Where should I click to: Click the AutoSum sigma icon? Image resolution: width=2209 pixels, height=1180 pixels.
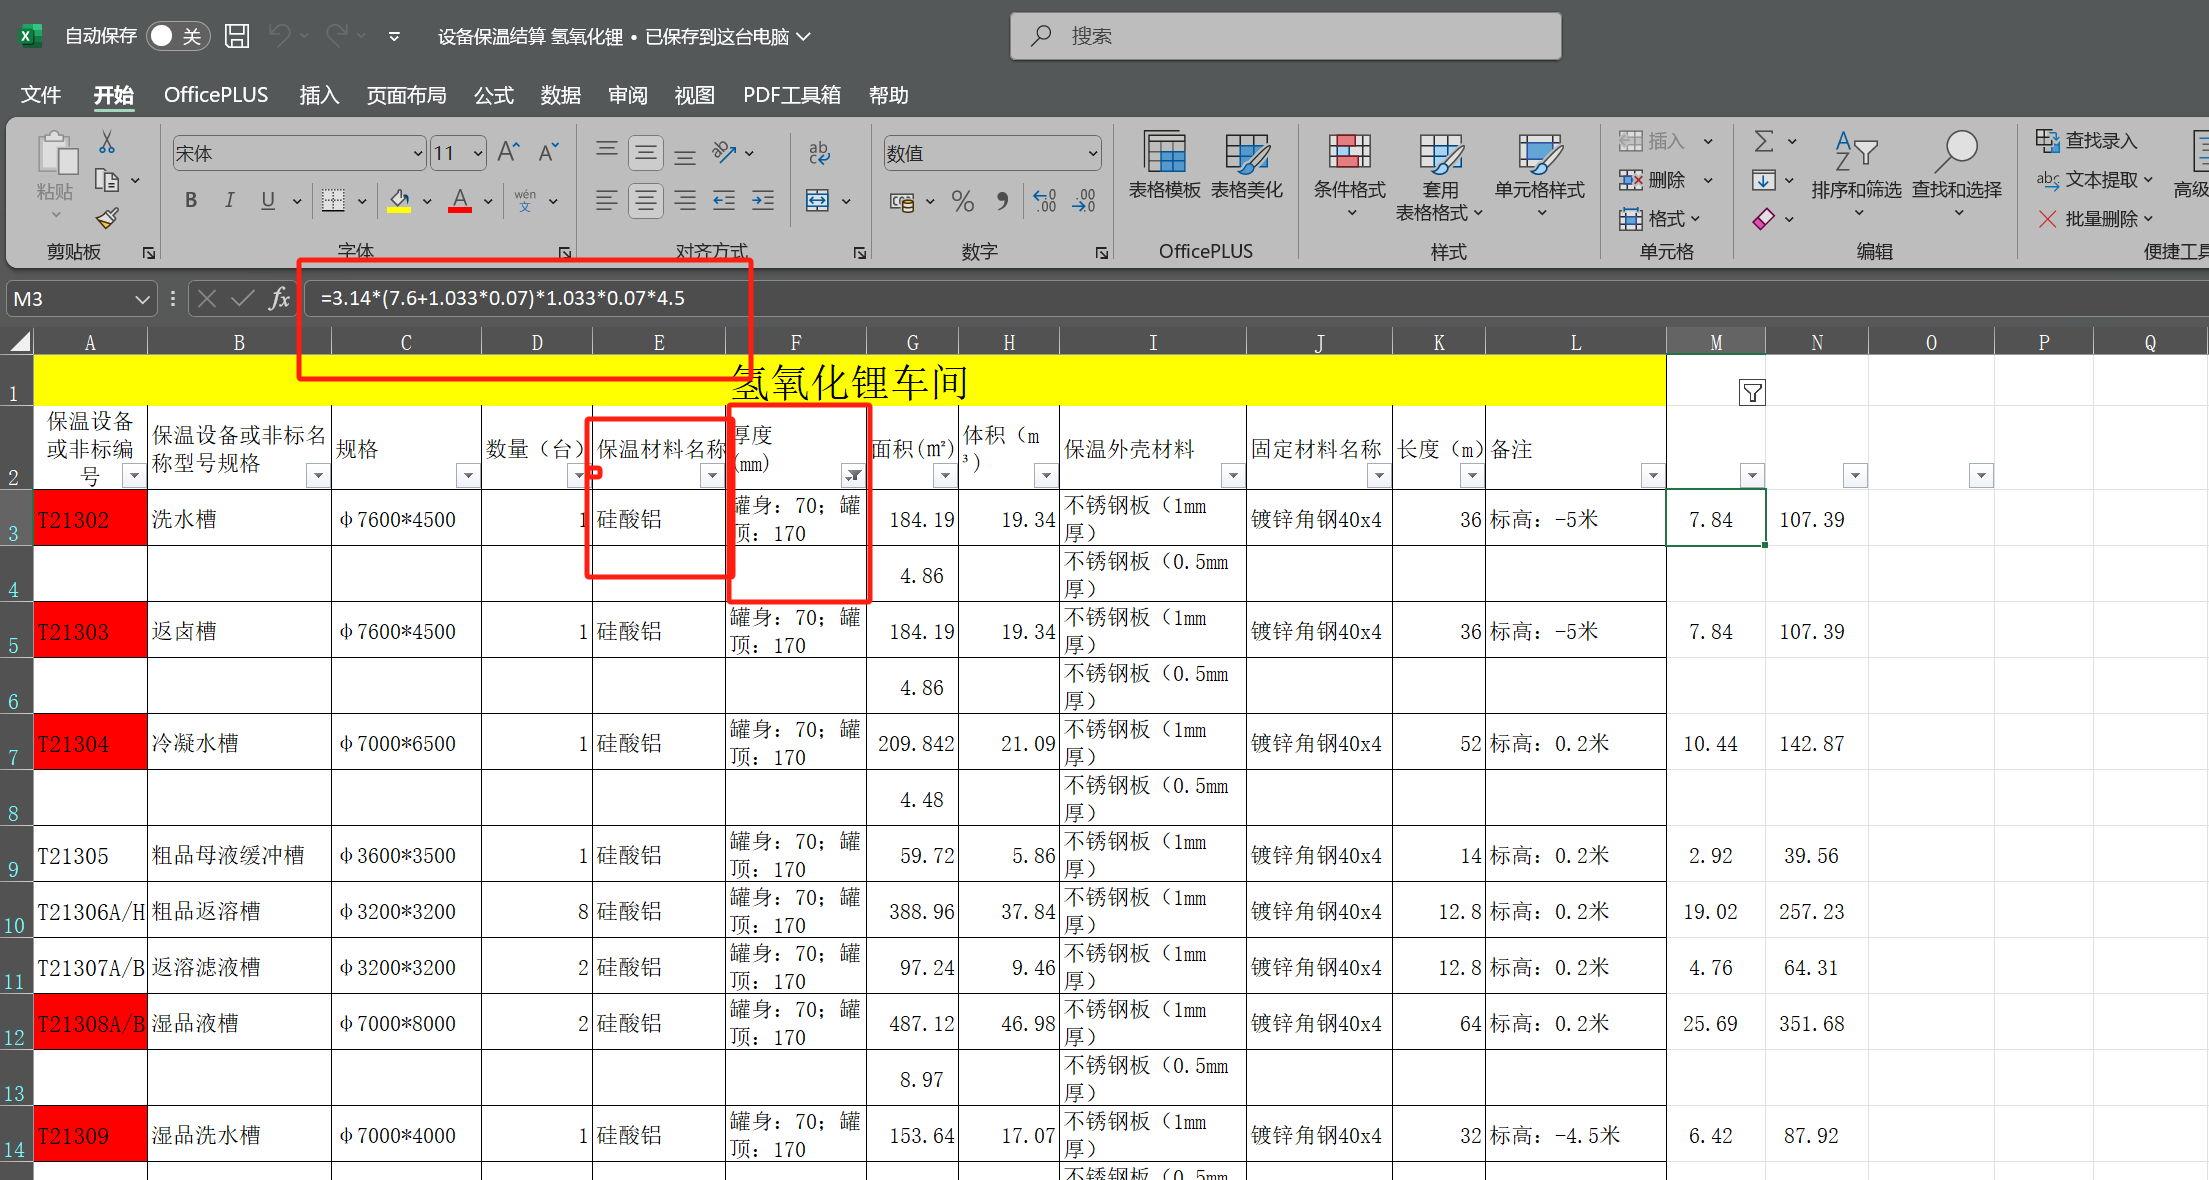click(1764, 141)
